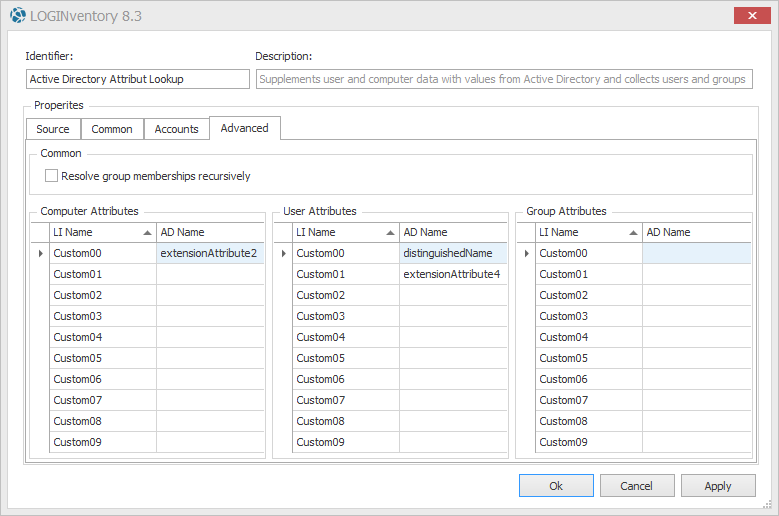The width and height of the screenshot is (779, 516).
Task: Enable Resolve group memberships recursively checkbox
Action: (x=52, y=176)
